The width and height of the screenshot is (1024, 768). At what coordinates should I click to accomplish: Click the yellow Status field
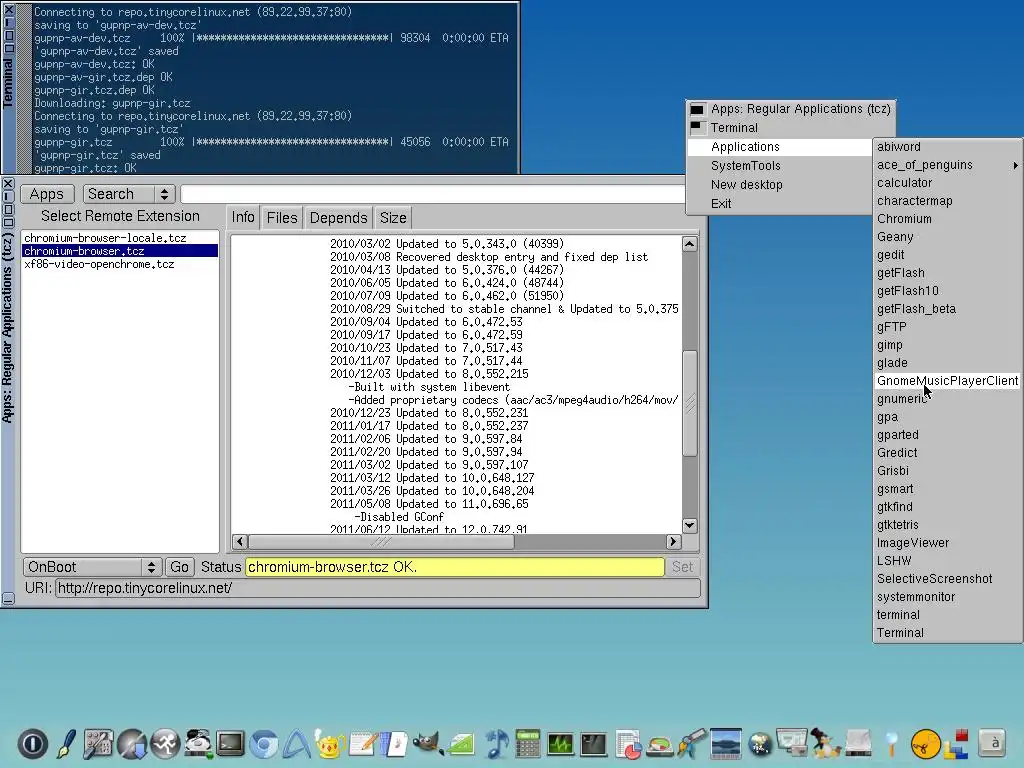coord(455,567)
